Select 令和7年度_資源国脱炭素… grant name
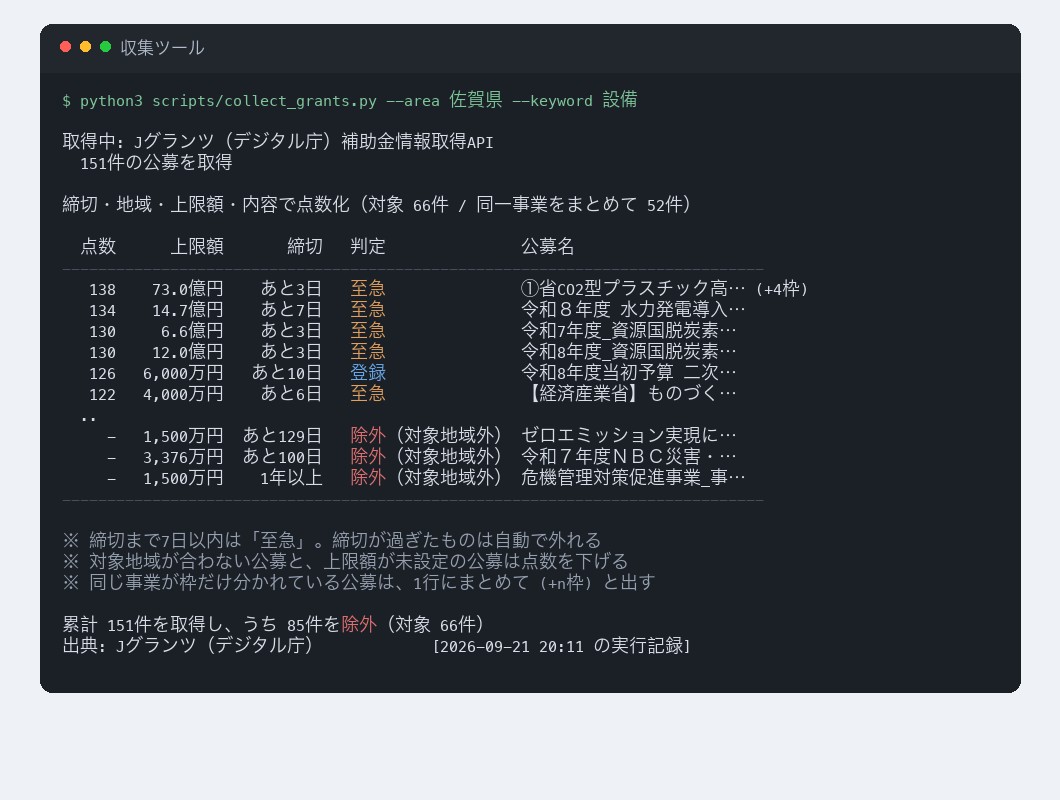The image size is (1060, 800). [629, 331]
